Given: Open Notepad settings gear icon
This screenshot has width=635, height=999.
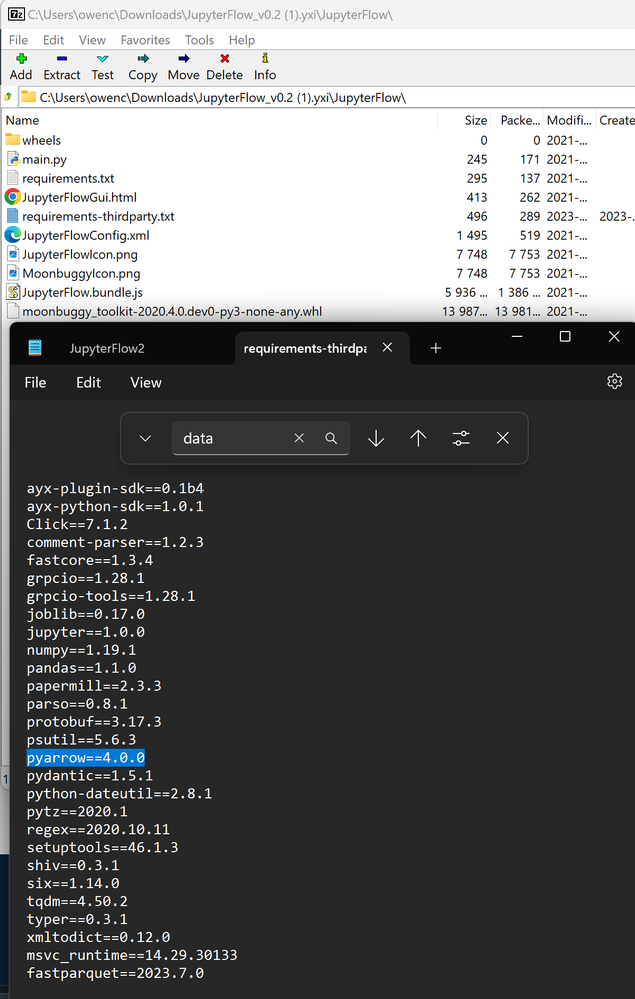Looking at the screenshot, I should 614,382.
